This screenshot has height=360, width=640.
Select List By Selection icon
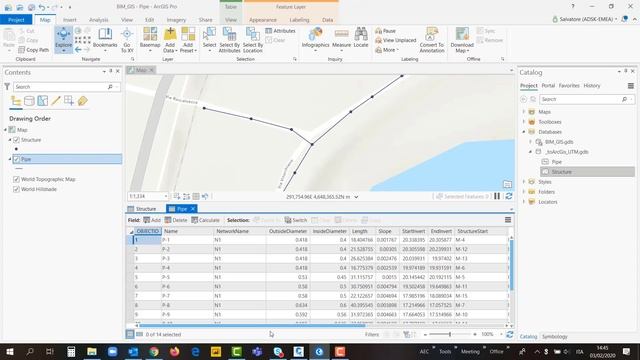(42, 101)
